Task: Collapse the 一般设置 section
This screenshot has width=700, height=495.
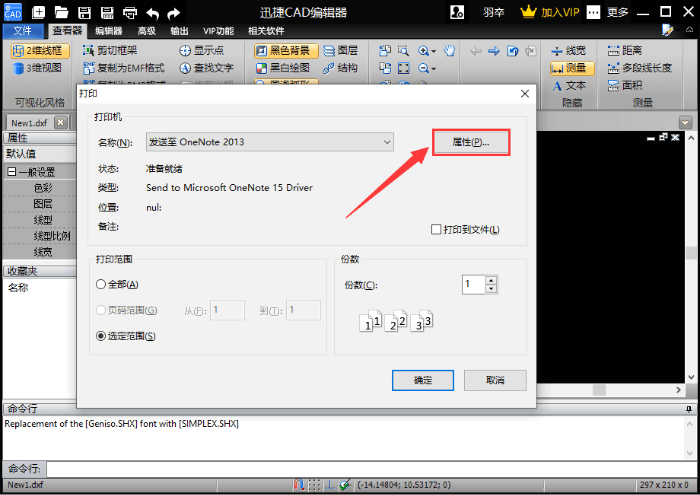Action: pyautogui.click(x=12, y=172)
